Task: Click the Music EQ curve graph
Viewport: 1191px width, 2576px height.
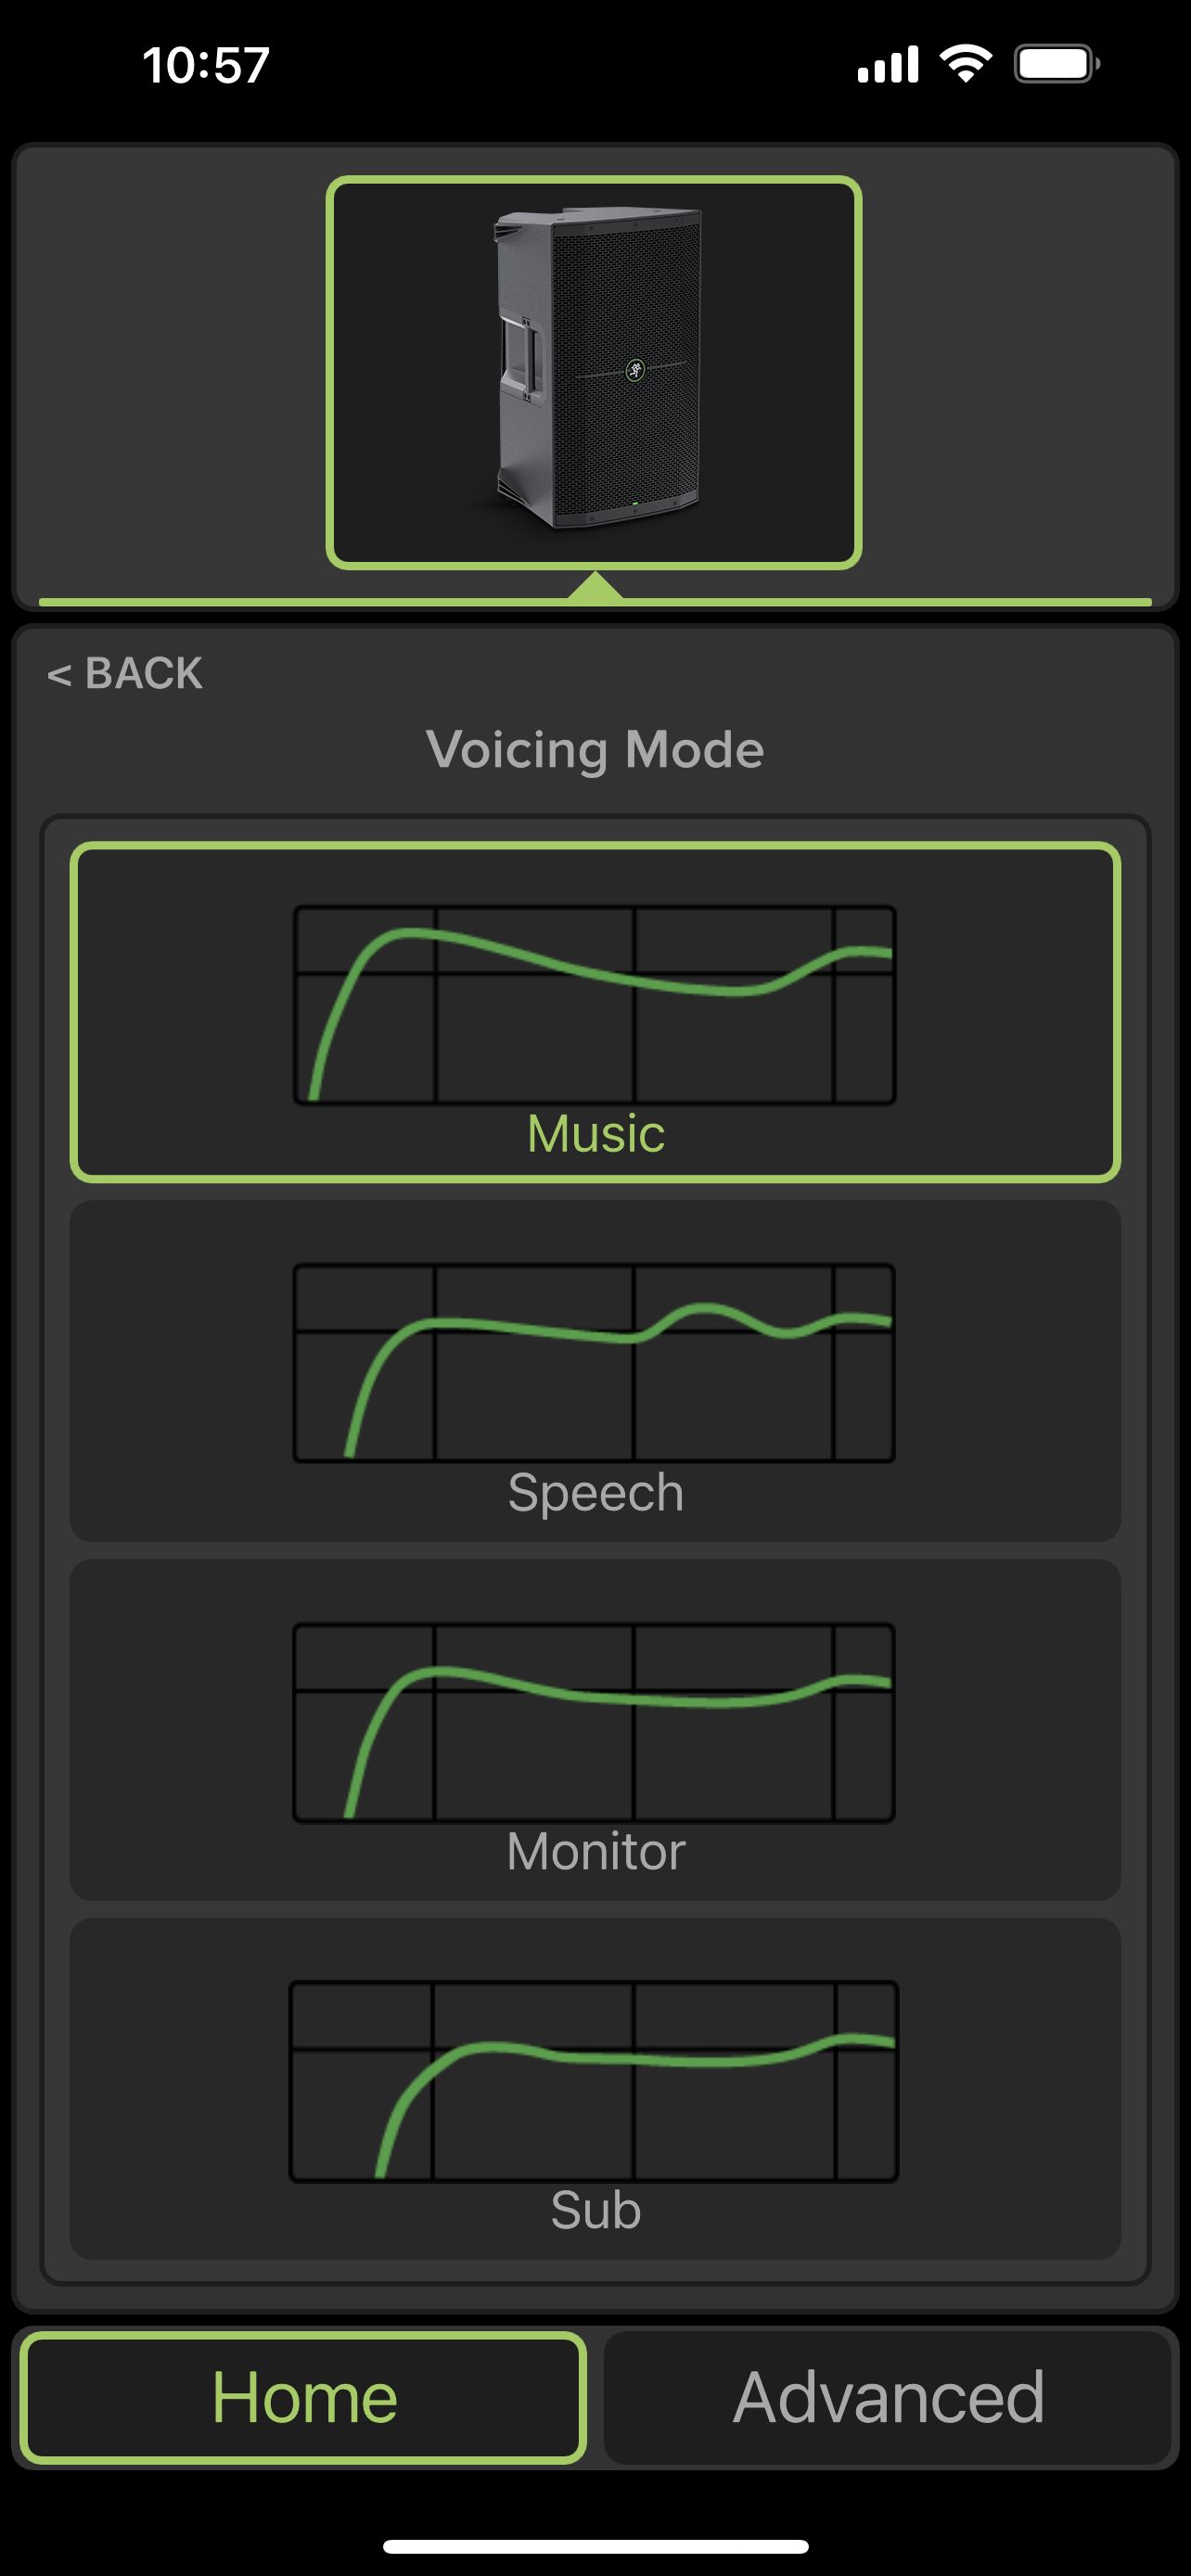Action: [594, 1005]
